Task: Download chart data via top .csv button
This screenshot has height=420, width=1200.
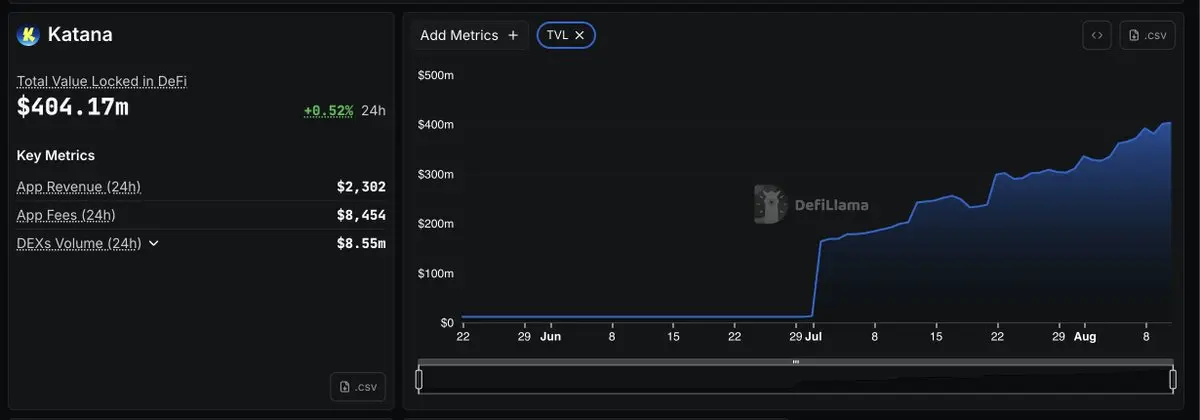Action: pos(1147,35)
